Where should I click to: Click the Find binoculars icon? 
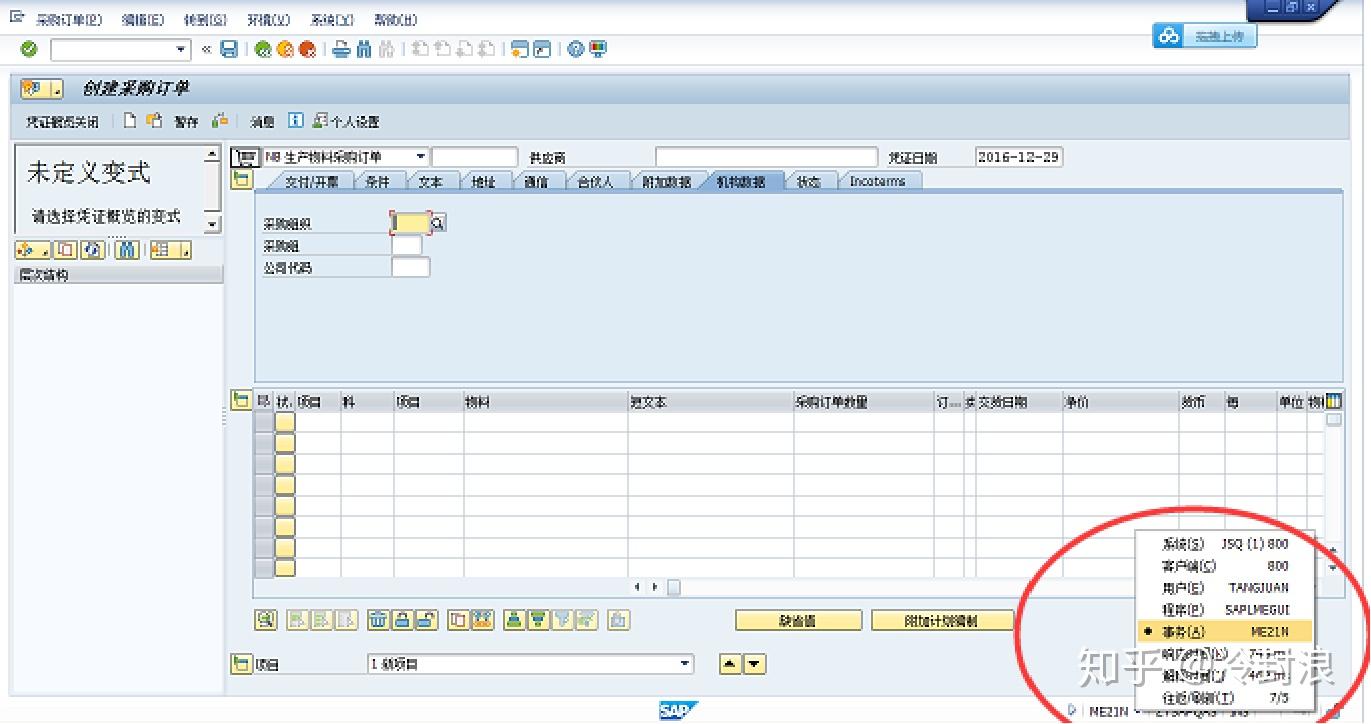coord(364,48)
